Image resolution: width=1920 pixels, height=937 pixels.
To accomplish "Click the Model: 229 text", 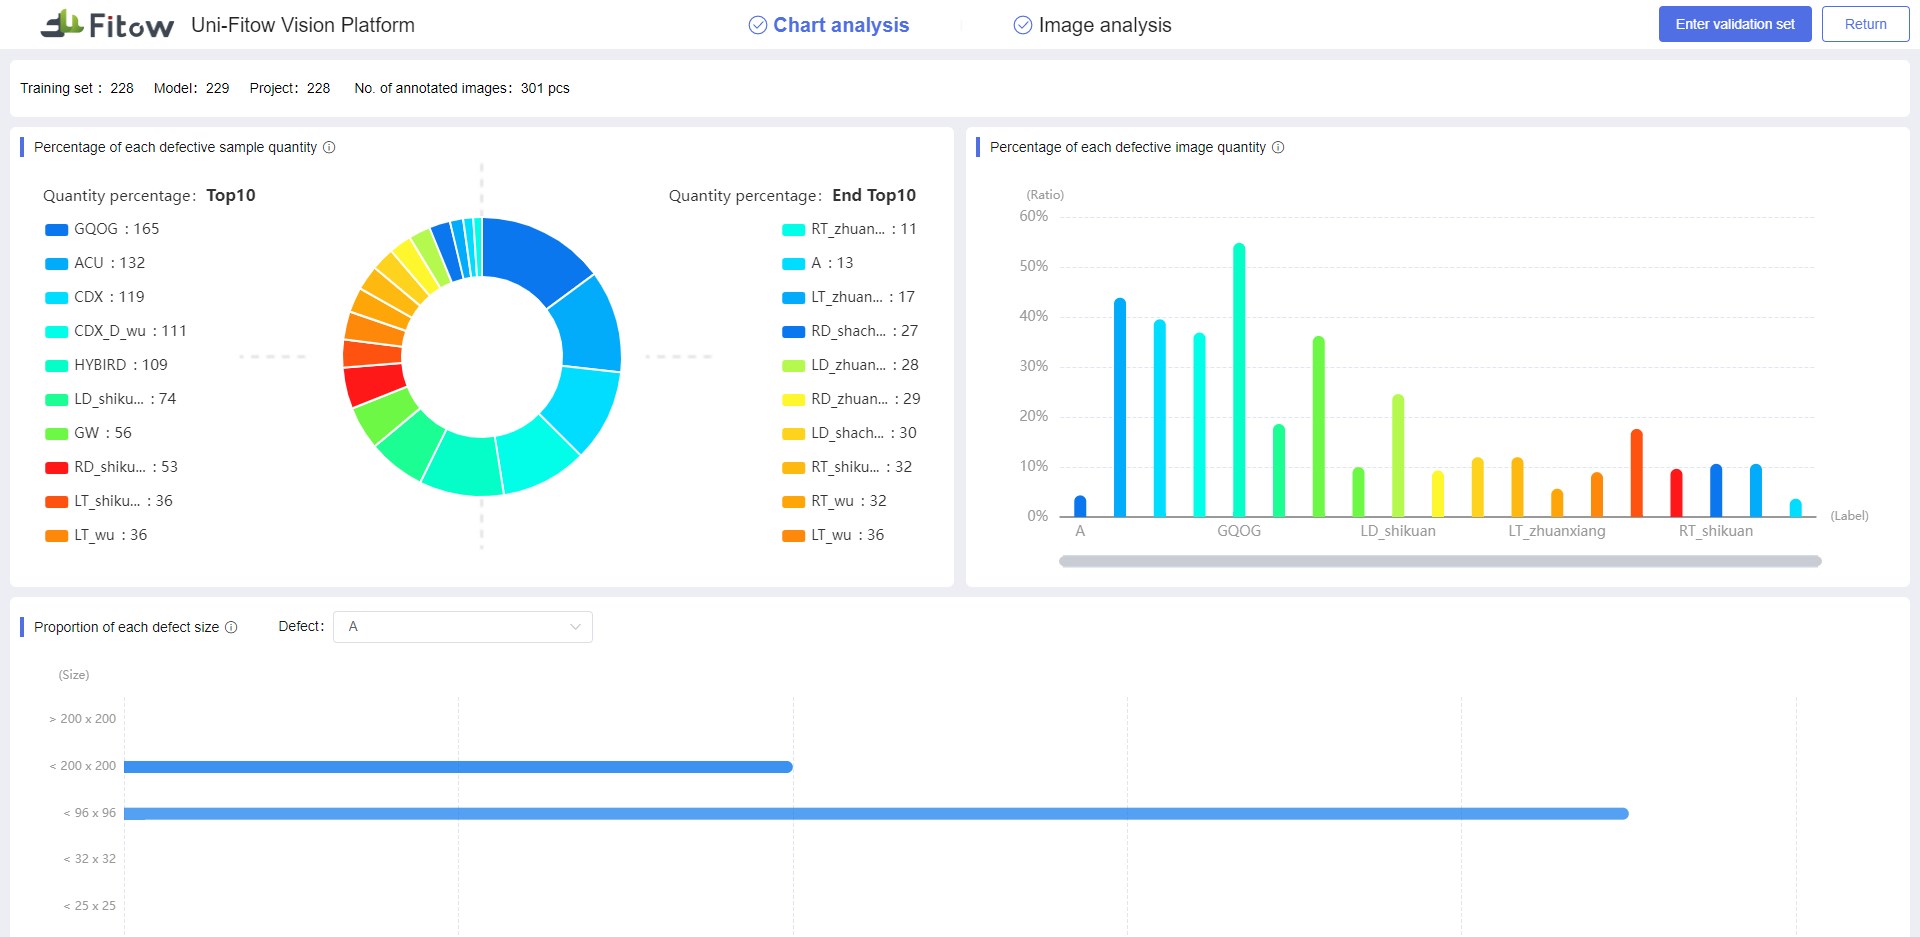I will click(192, 88).
